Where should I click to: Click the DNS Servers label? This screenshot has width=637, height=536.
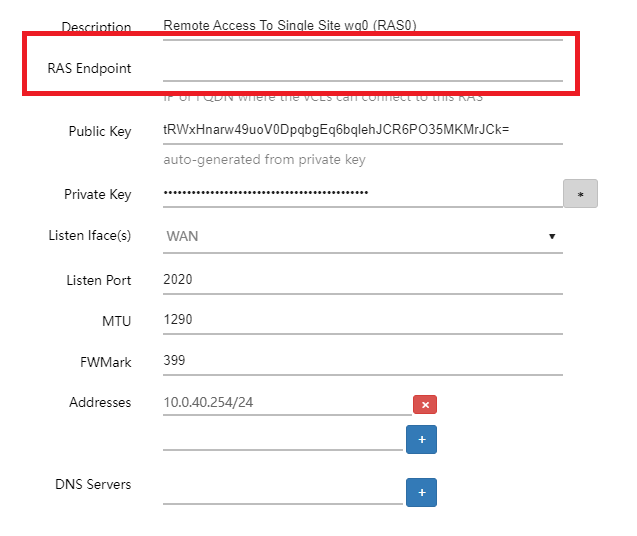pos(93,484)
